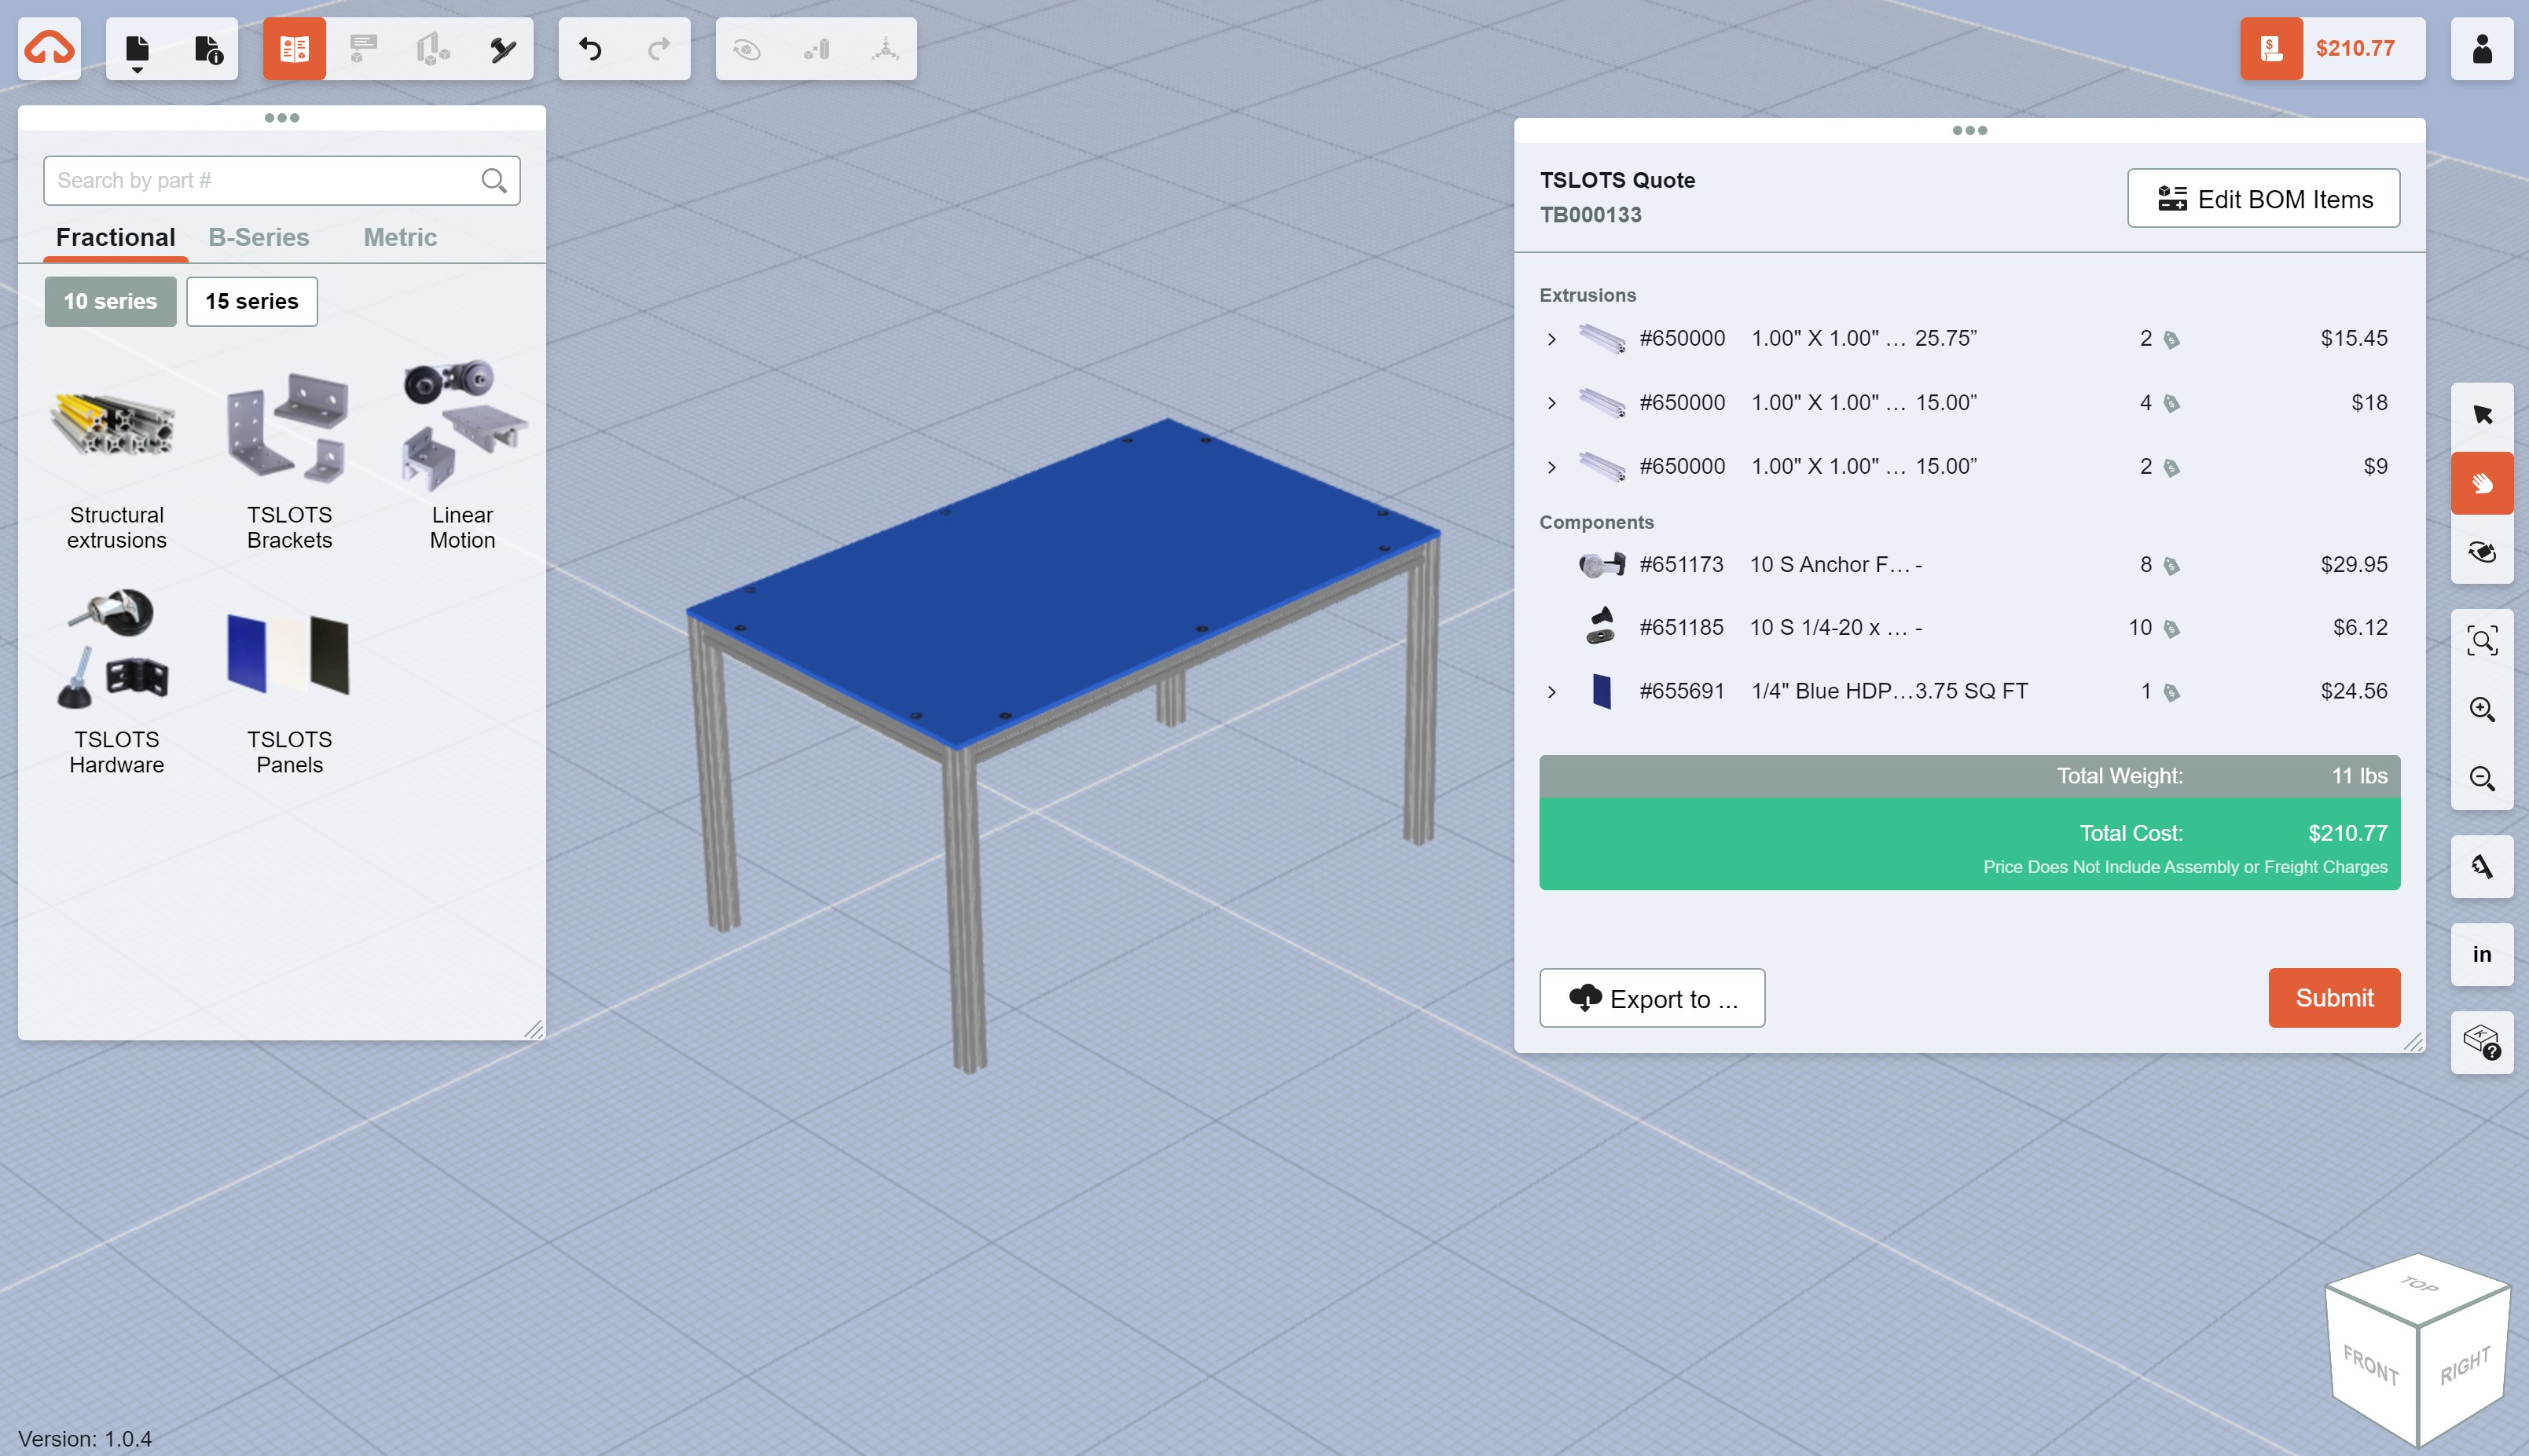Select the arrow pointer tool
Image resolution: width=2529 pixels, height=1456 pixels.
point(2481,414)
